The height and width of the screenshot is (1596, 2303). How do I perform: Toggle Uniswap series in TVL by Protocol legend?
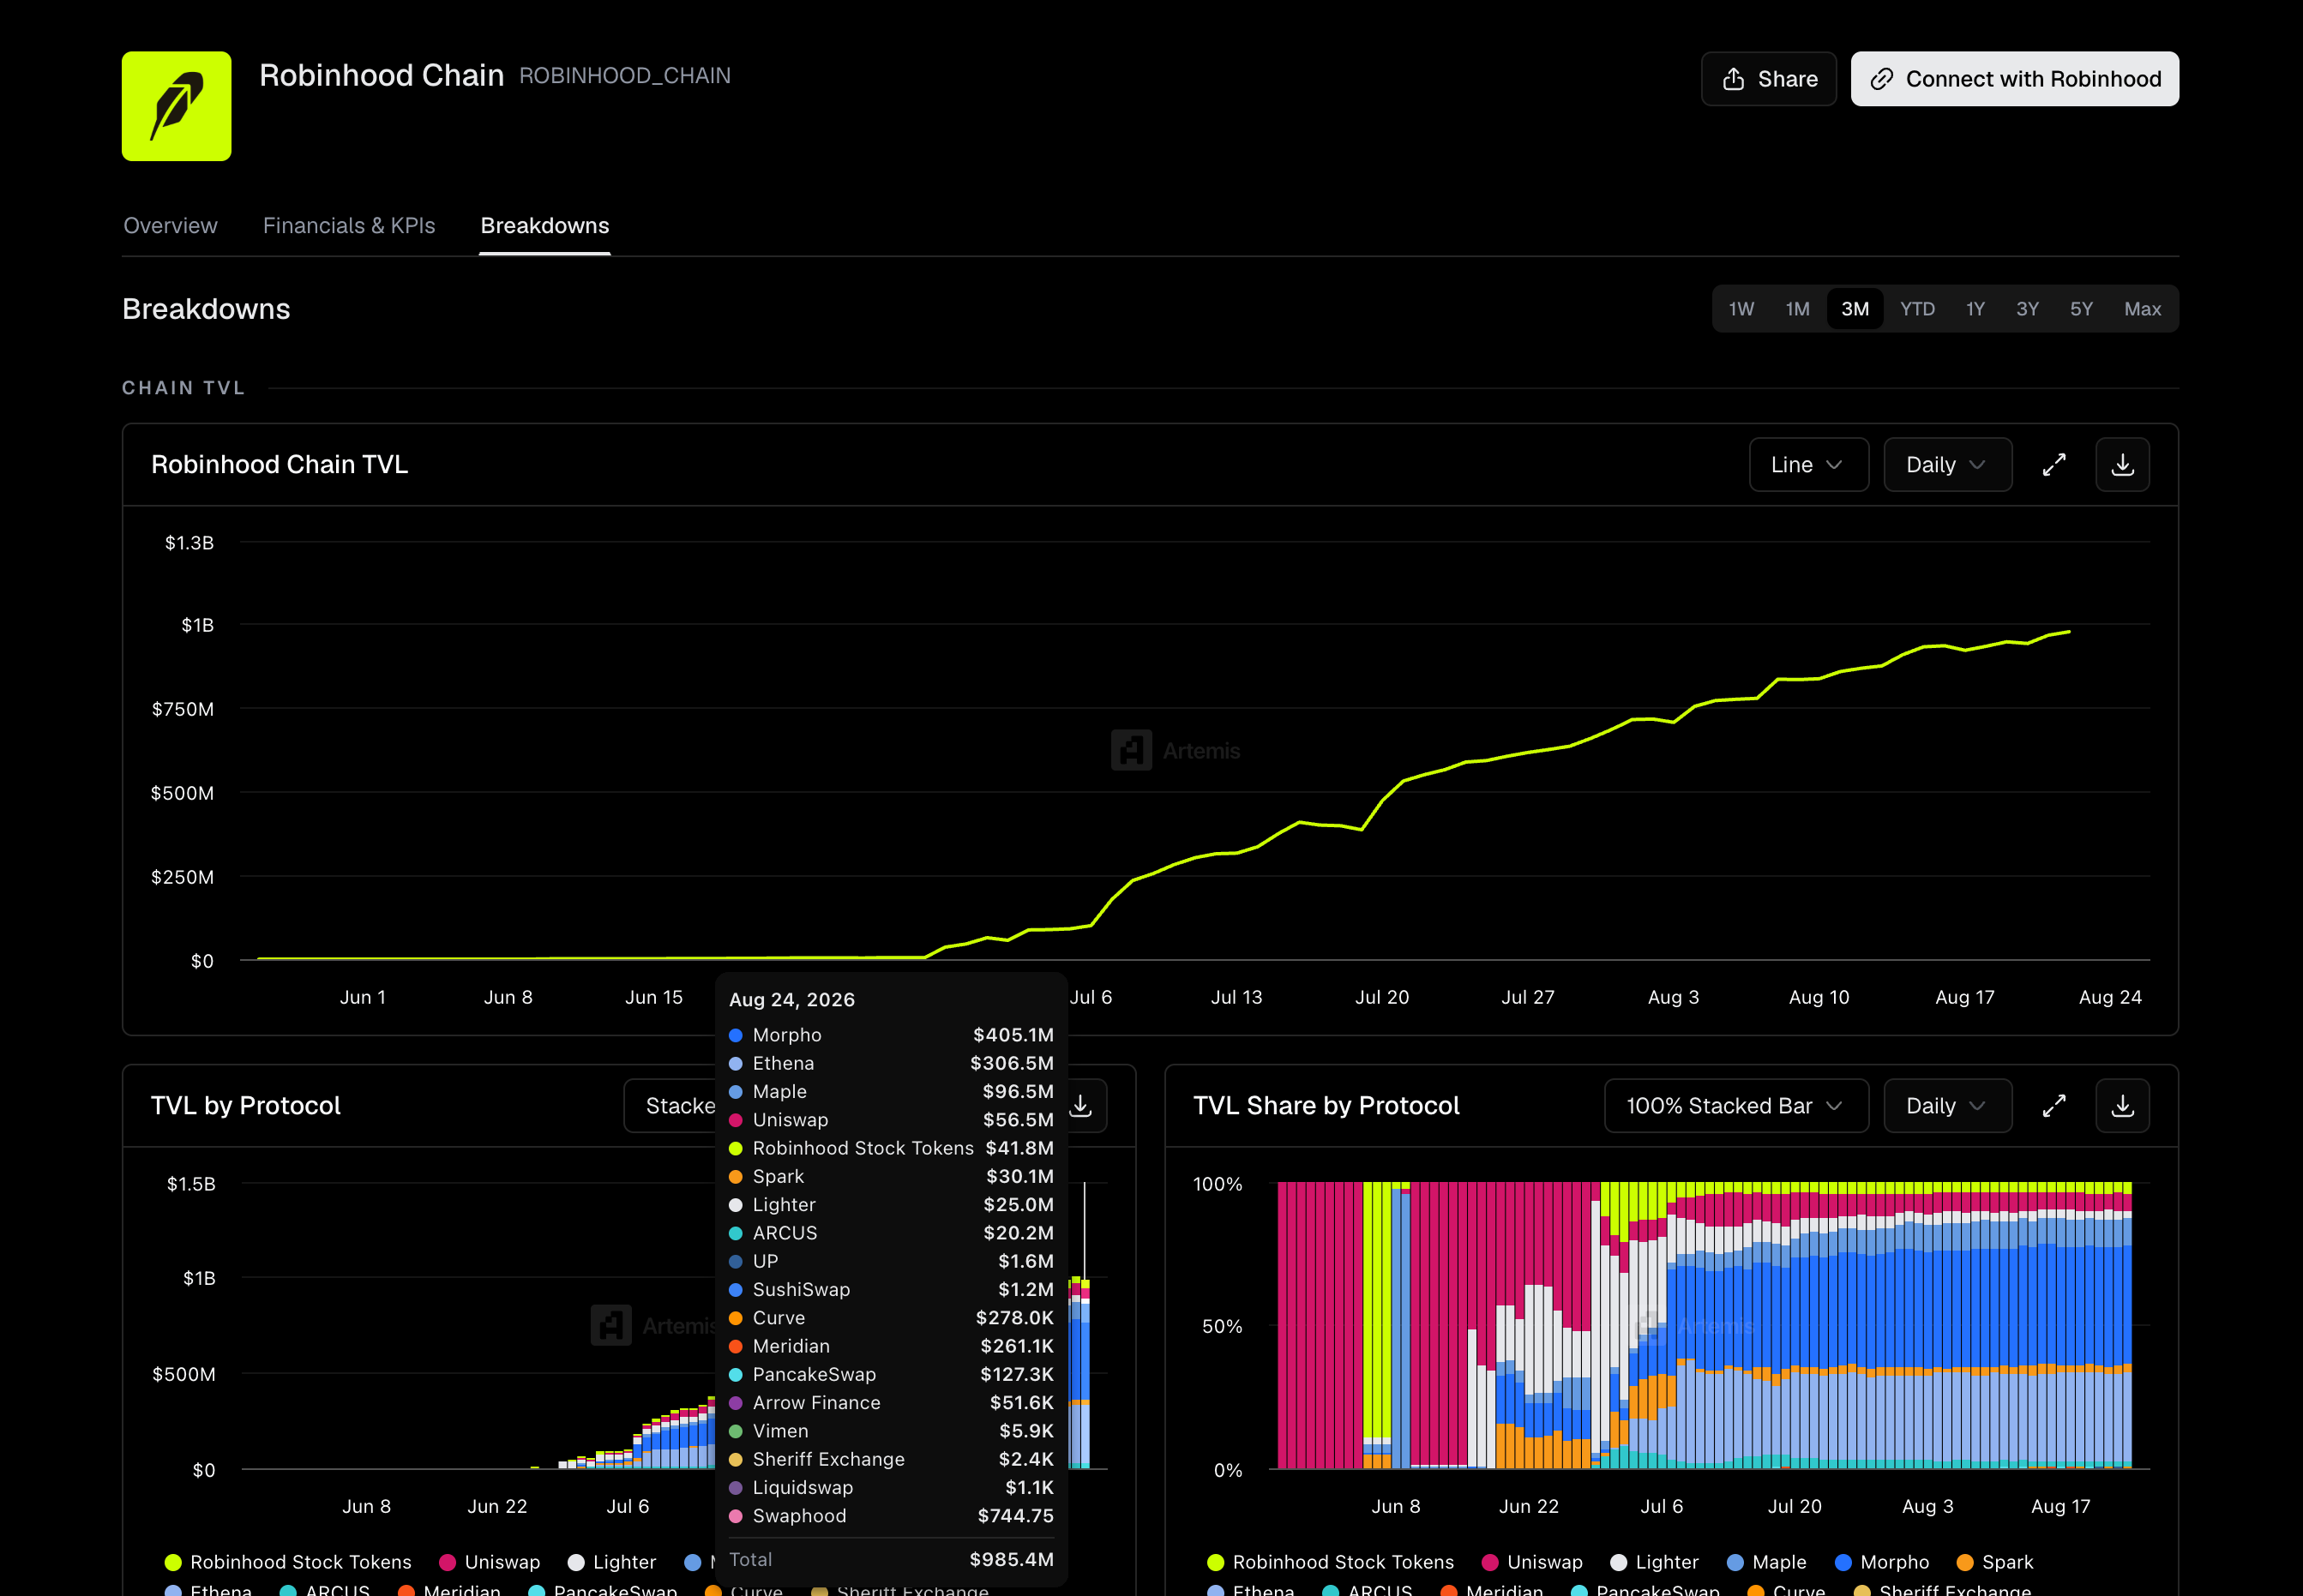point(489,1562)
